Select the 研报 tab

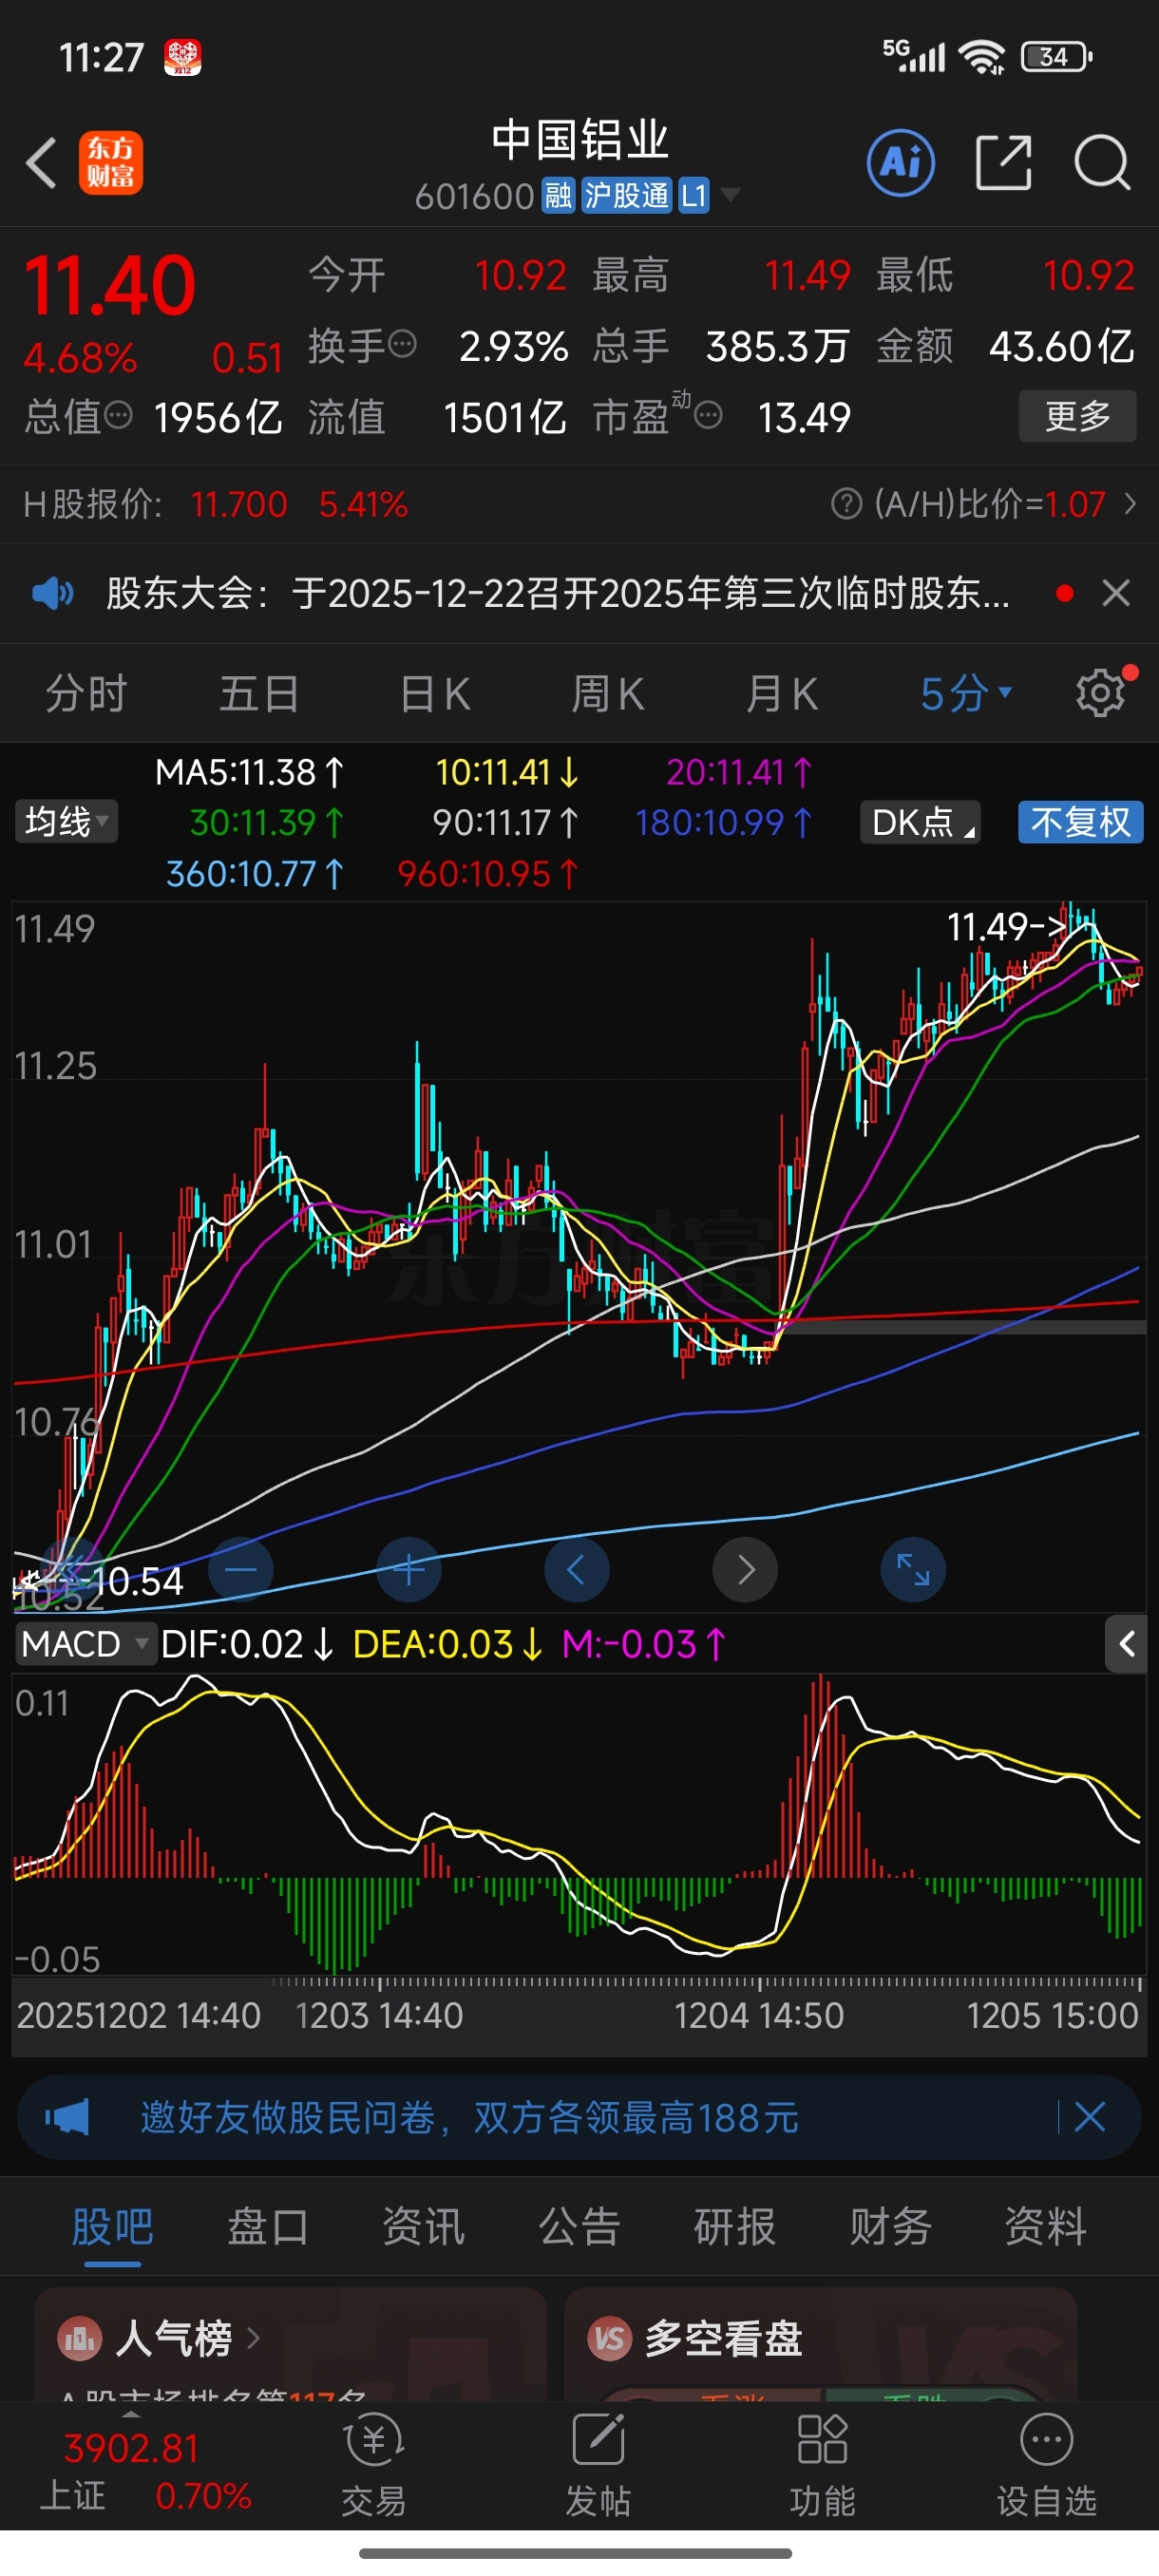[x=735, y=2226]
